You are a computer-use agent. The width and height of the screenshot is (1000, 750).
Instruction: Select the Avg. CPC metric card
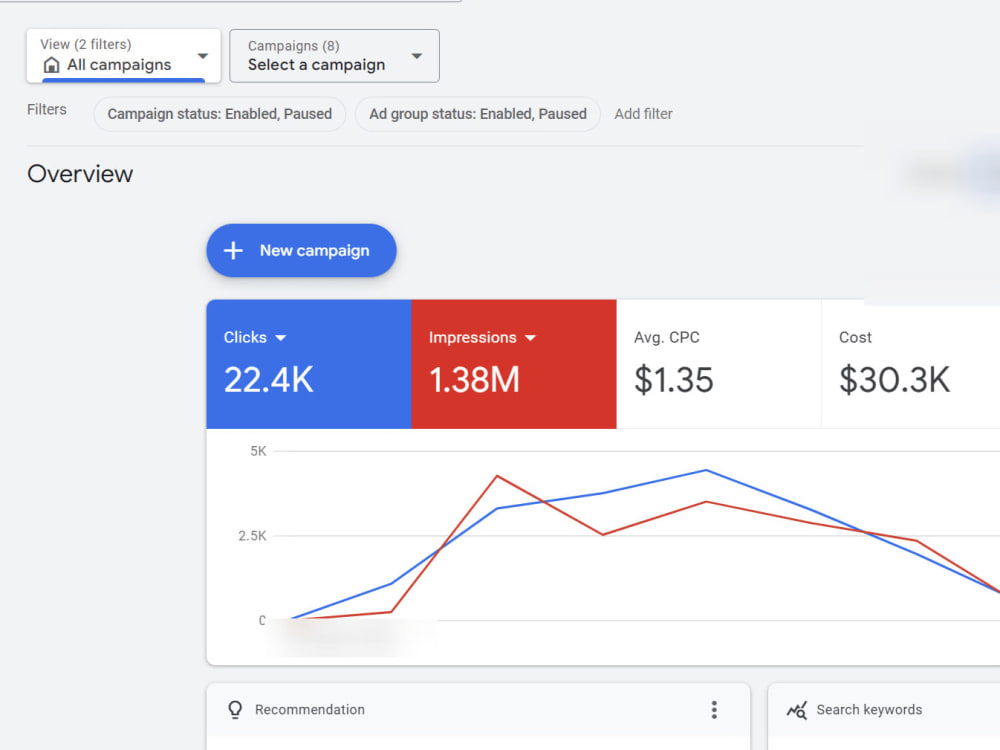(719, 364)
